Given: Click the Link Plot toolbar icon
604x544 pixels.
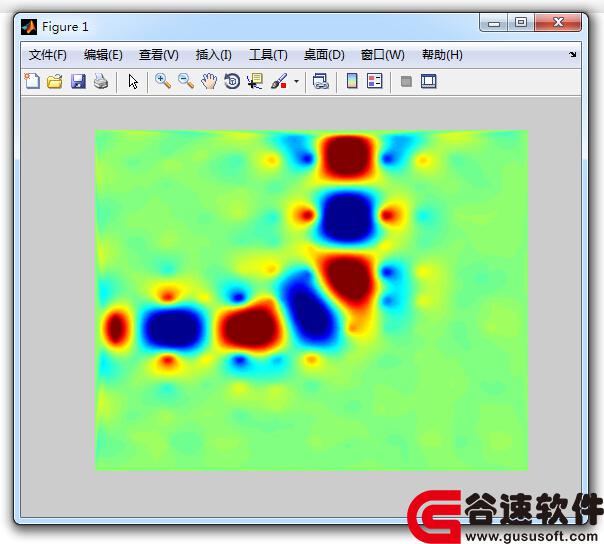Looking at the screenshot, I should point(320,81).
